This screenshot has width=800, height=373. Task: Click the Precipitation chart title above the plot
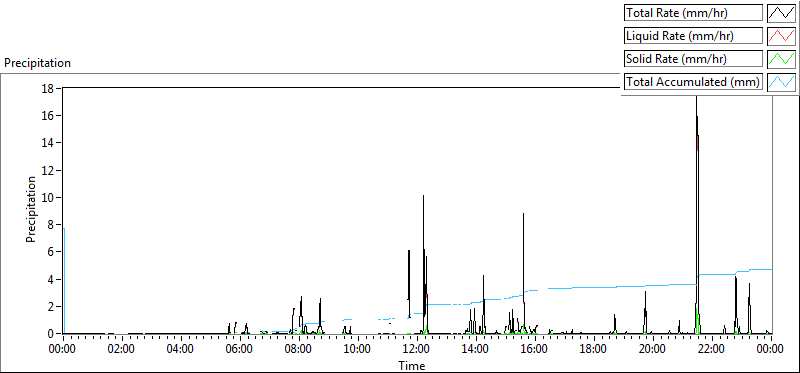pyautogui.click(x=37, y=63)
